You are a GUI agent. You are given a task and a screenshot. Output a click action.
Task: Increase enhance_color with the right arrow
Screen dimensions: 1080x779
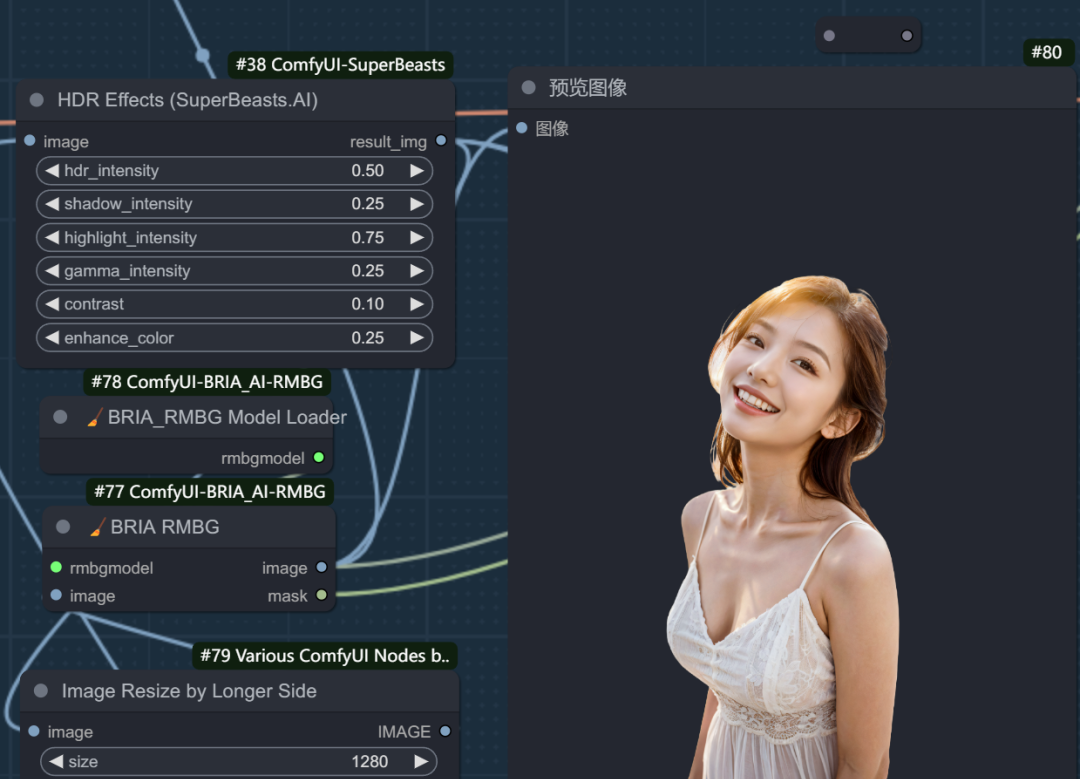pos(417,337)
